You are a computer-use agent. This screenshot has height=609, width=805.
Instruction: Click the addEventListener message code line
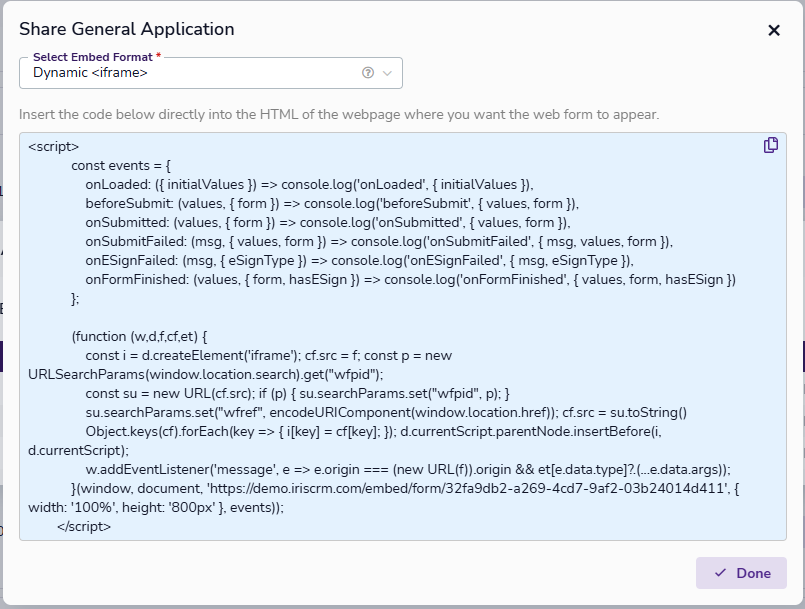(x=408, y=469)
